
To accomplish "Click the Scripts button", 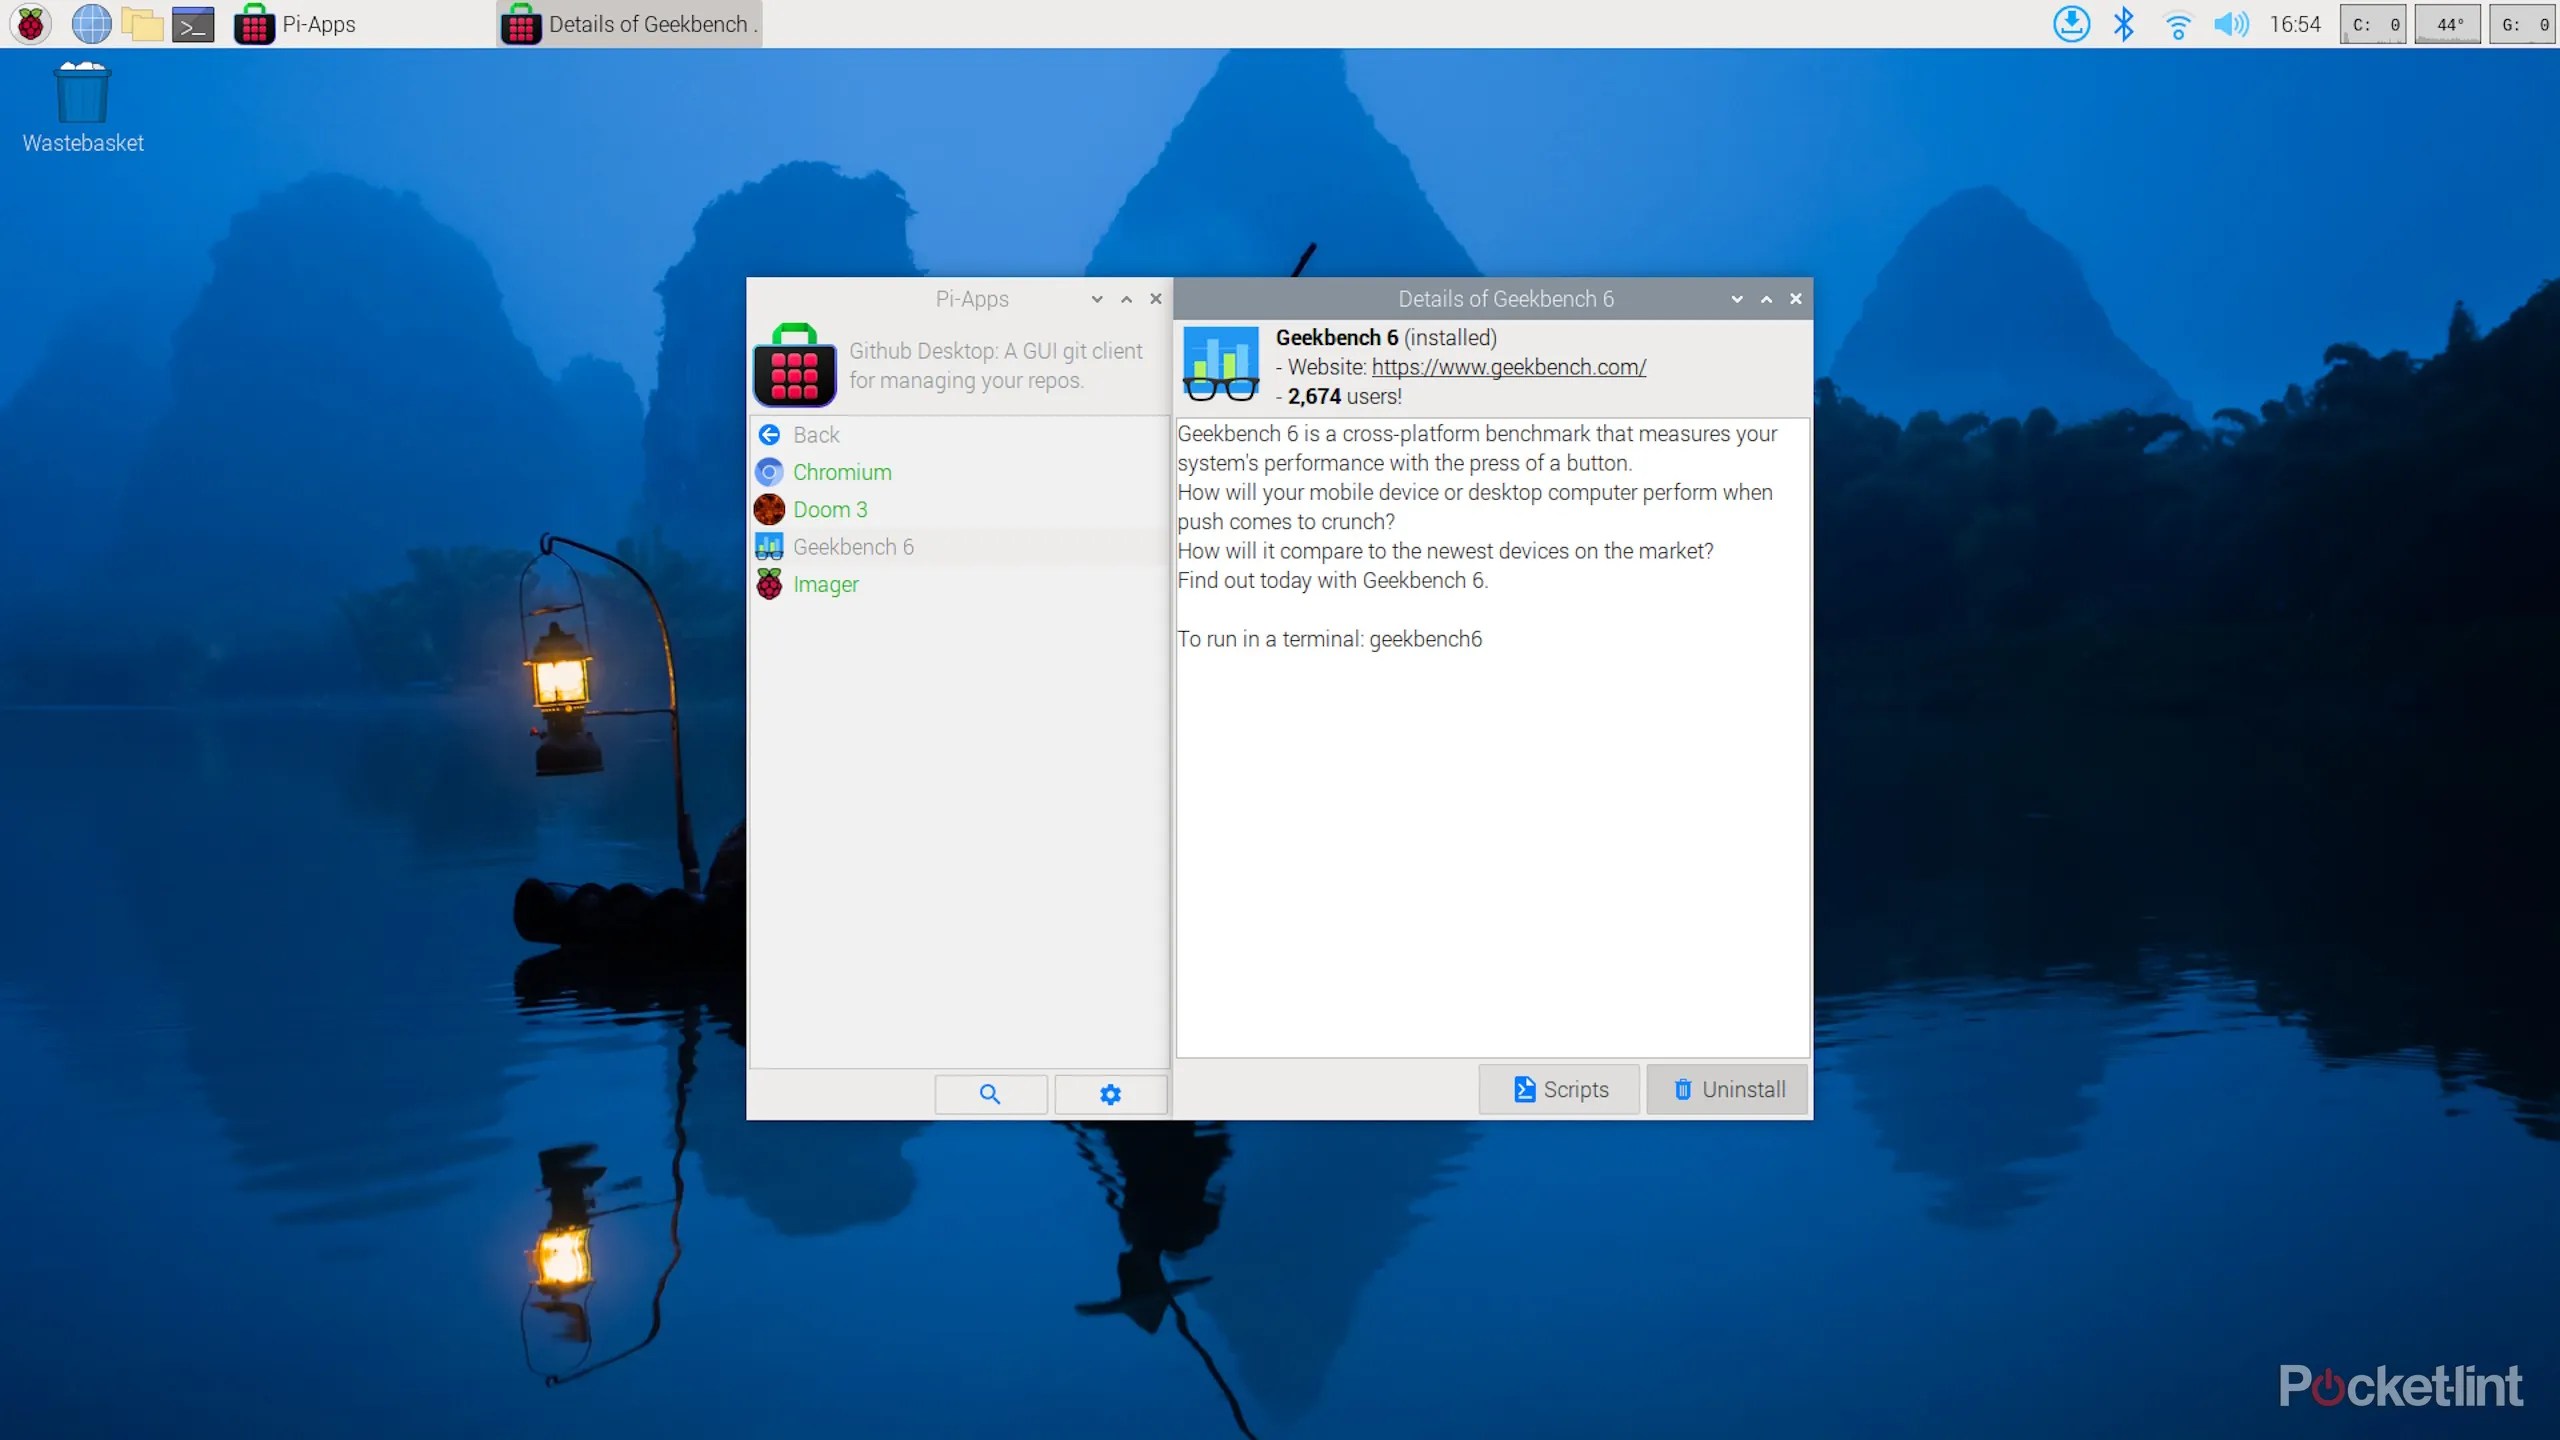I will coord(1558,1089).
